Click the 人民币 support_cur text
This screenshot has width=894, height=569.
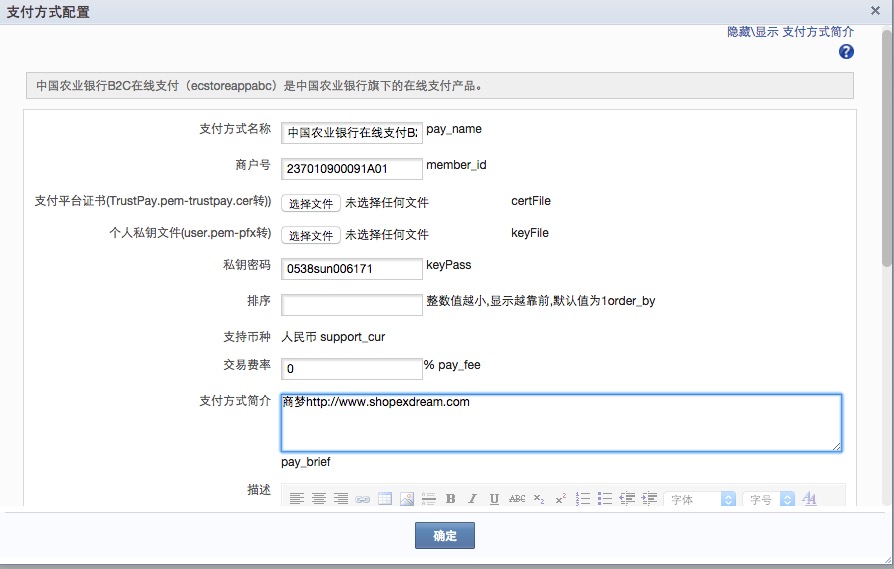pos(333,337)
